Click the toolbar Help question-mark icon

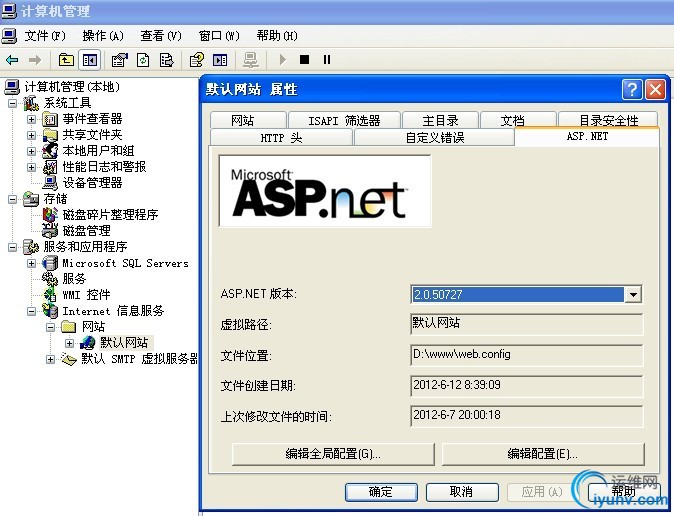tap(197, 60)
